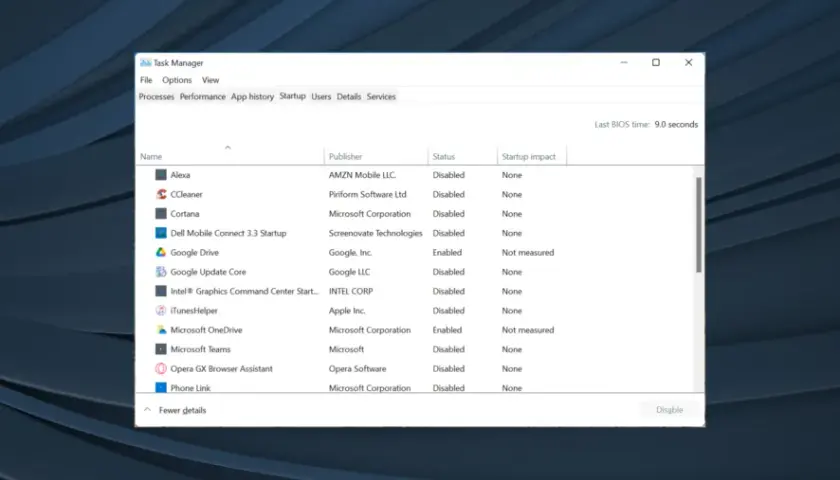Click the Google Update Core icon

pos(161,272)
